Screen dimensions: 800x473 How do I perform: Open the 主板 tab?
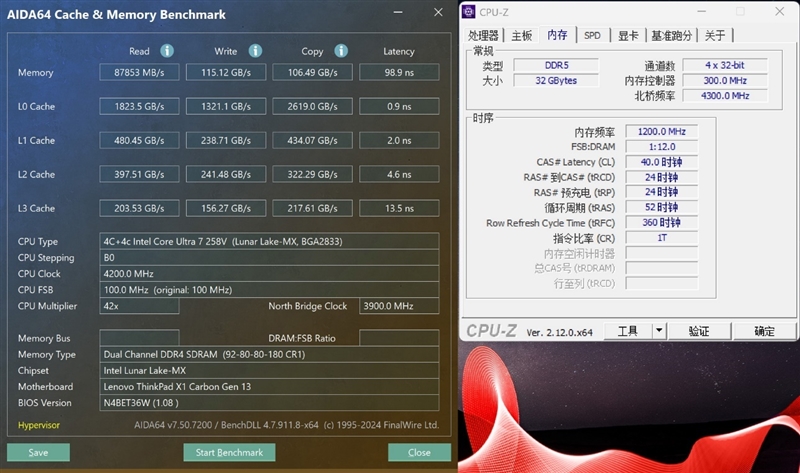[522, 35]
